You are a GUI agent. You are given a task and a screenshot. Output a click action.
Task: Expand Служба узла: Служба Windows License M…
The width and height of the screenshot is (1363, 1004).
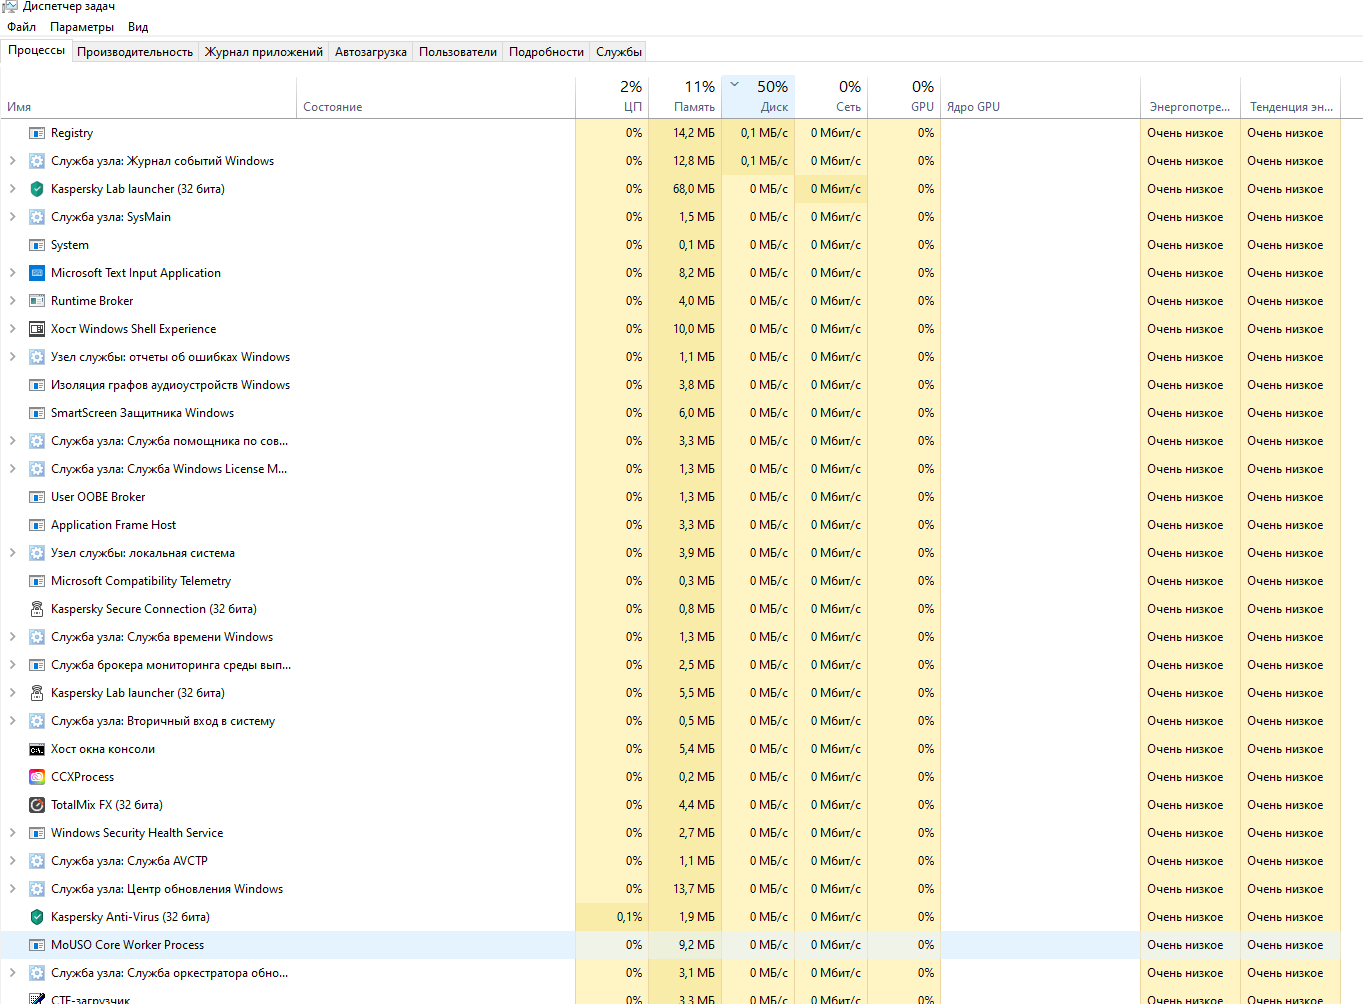point(12,469)
